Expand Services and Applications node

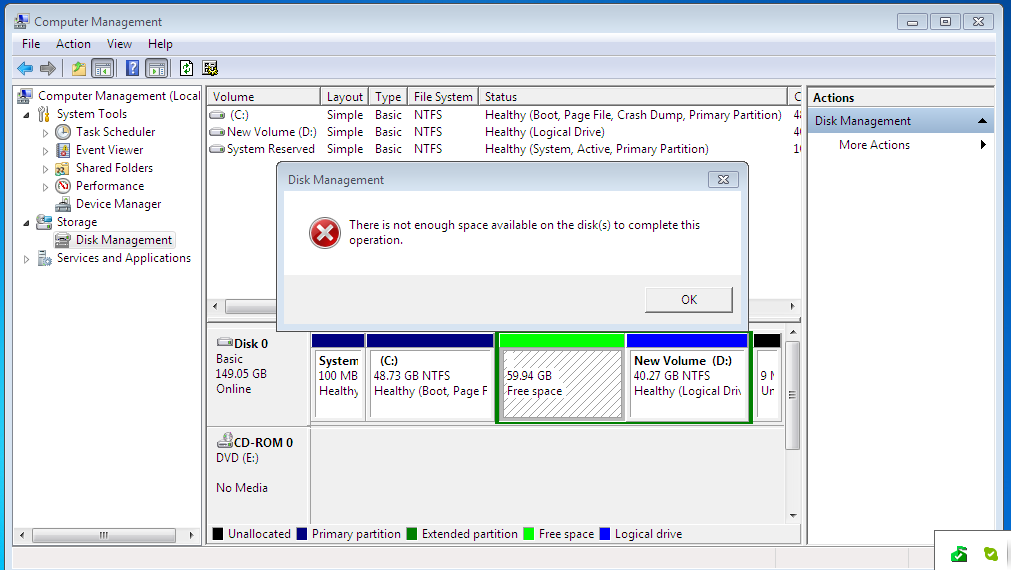(x=26, y=259)
